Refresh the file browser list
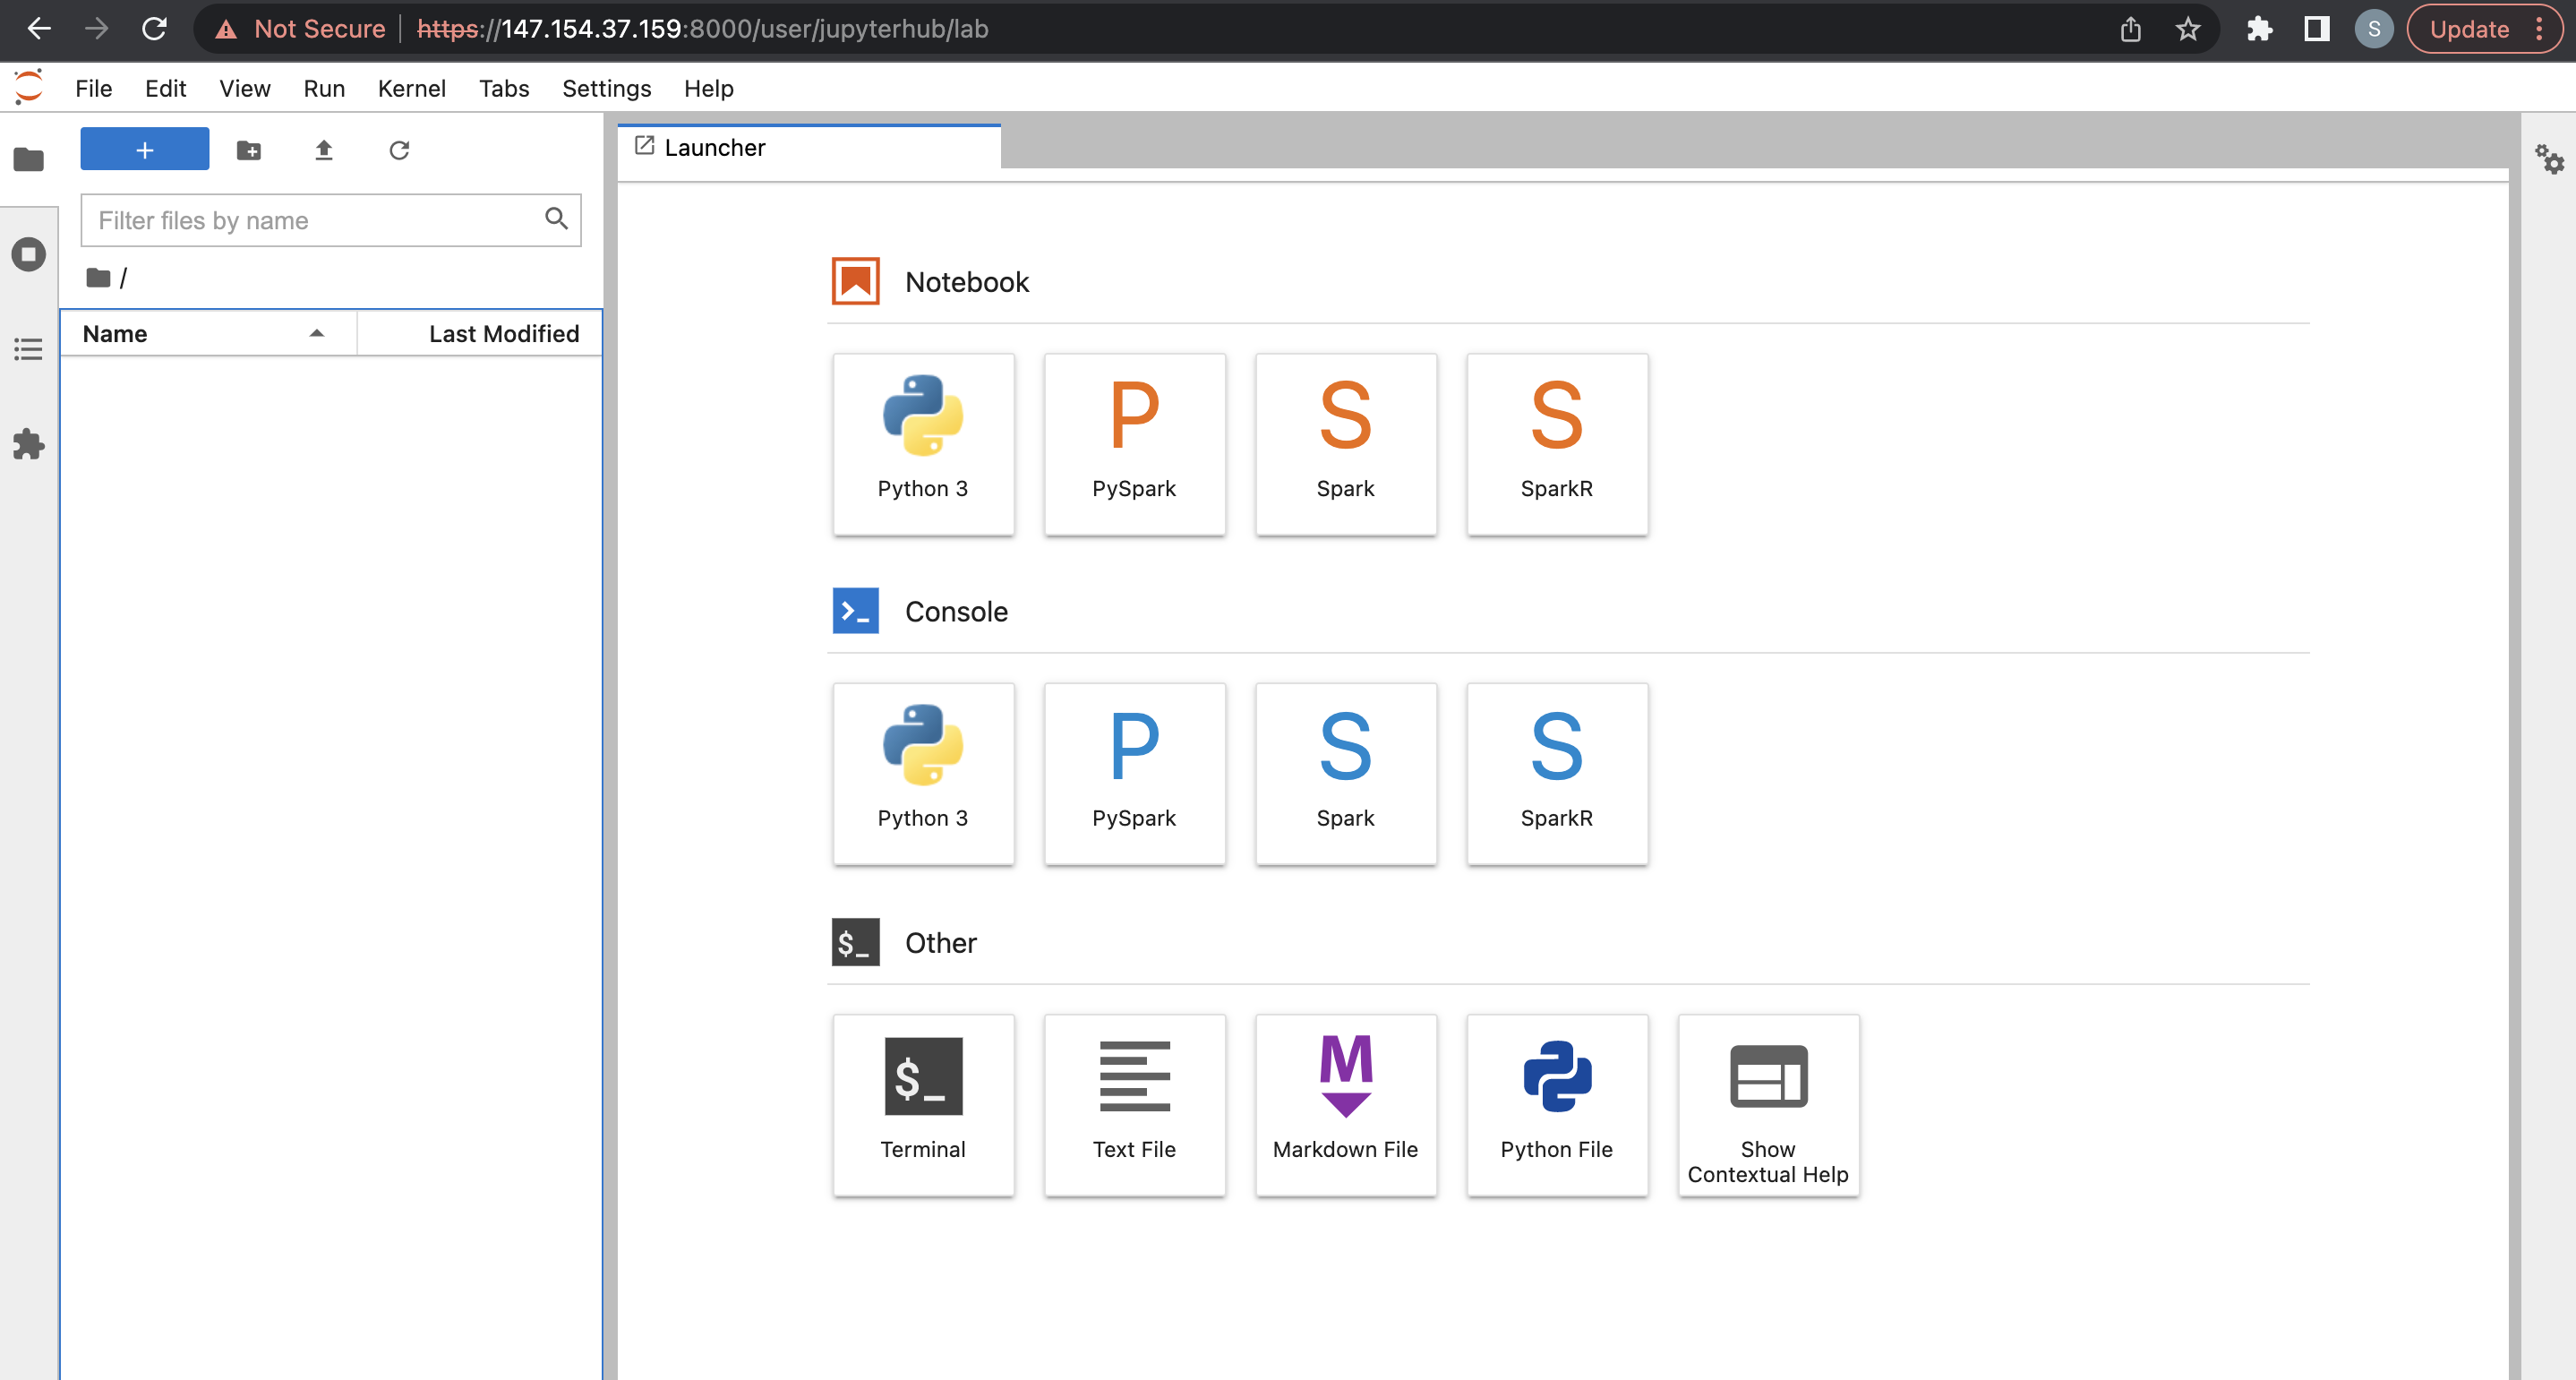The image size is (2576, 1380). [399, 150]
